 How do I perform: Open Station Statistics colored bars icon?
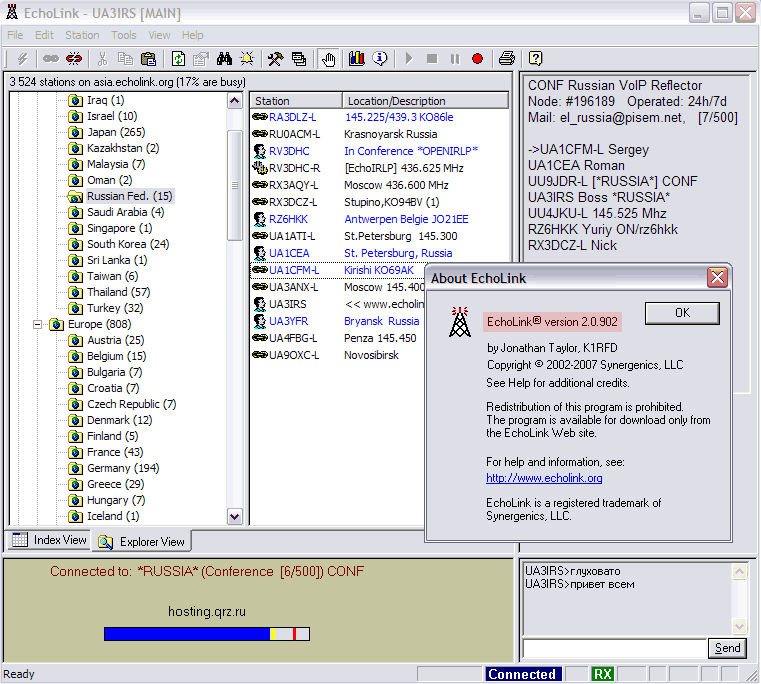click(x=357, y=59)
